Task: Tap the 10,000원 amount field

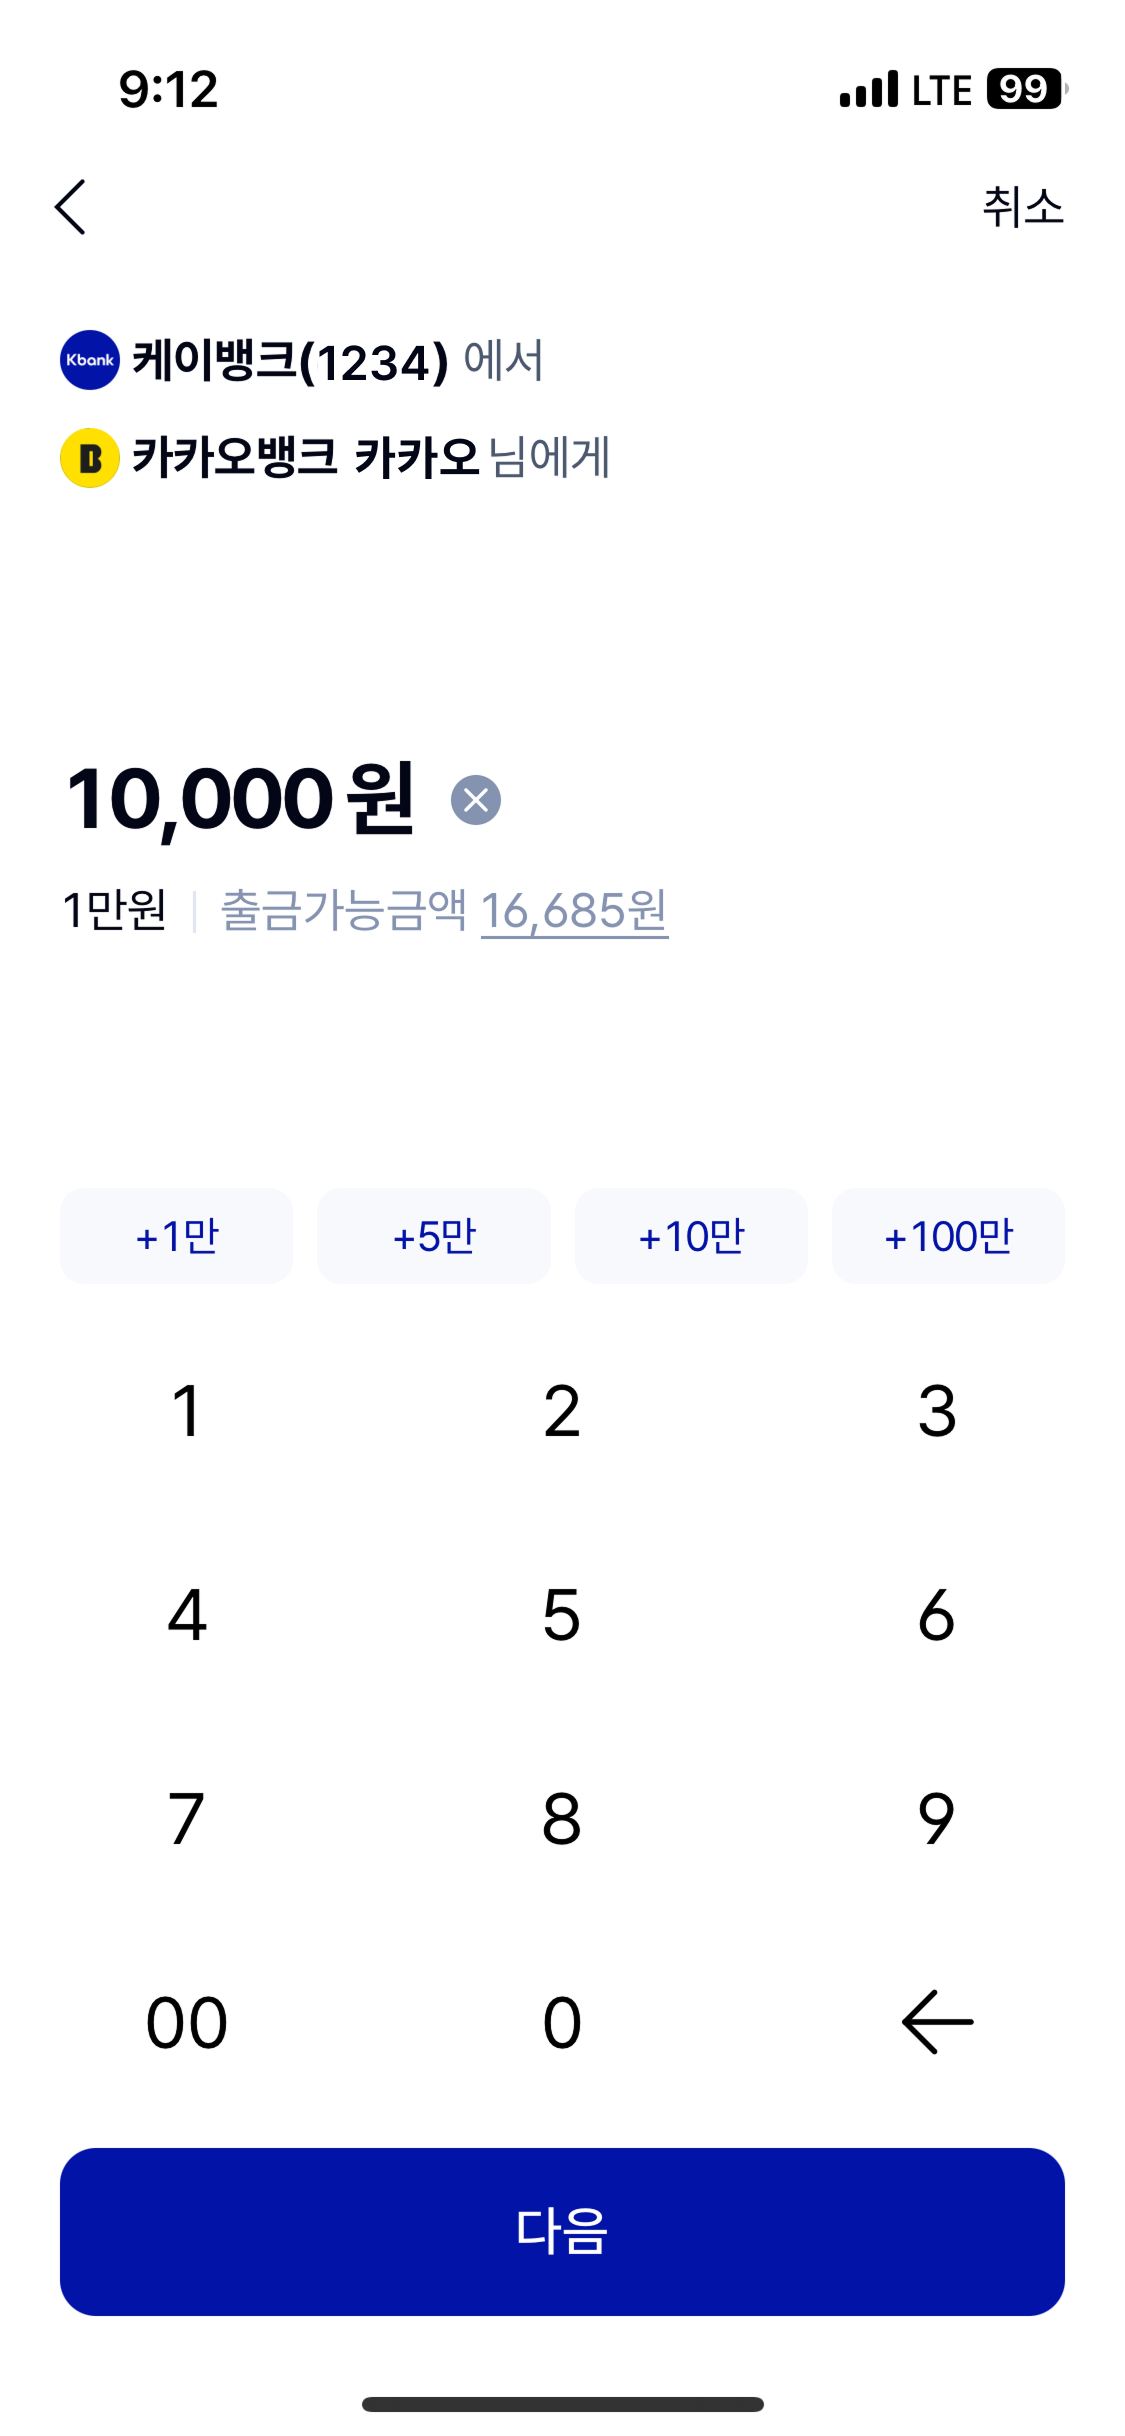Action: (x=240, y=799)
